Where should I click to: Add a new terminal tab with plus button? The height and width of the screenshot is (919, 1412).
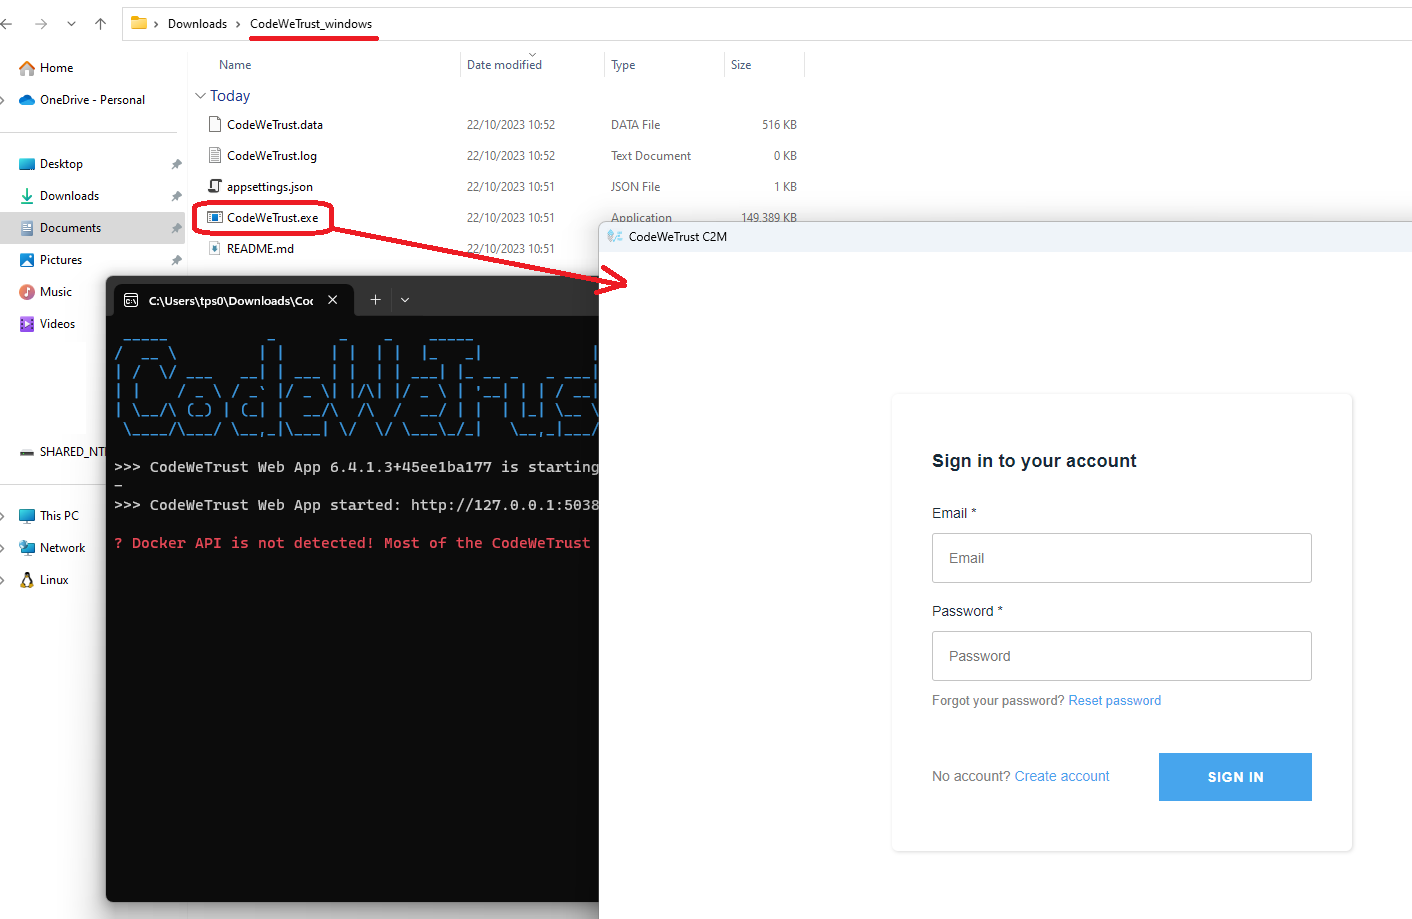click(x=376, y=300)
